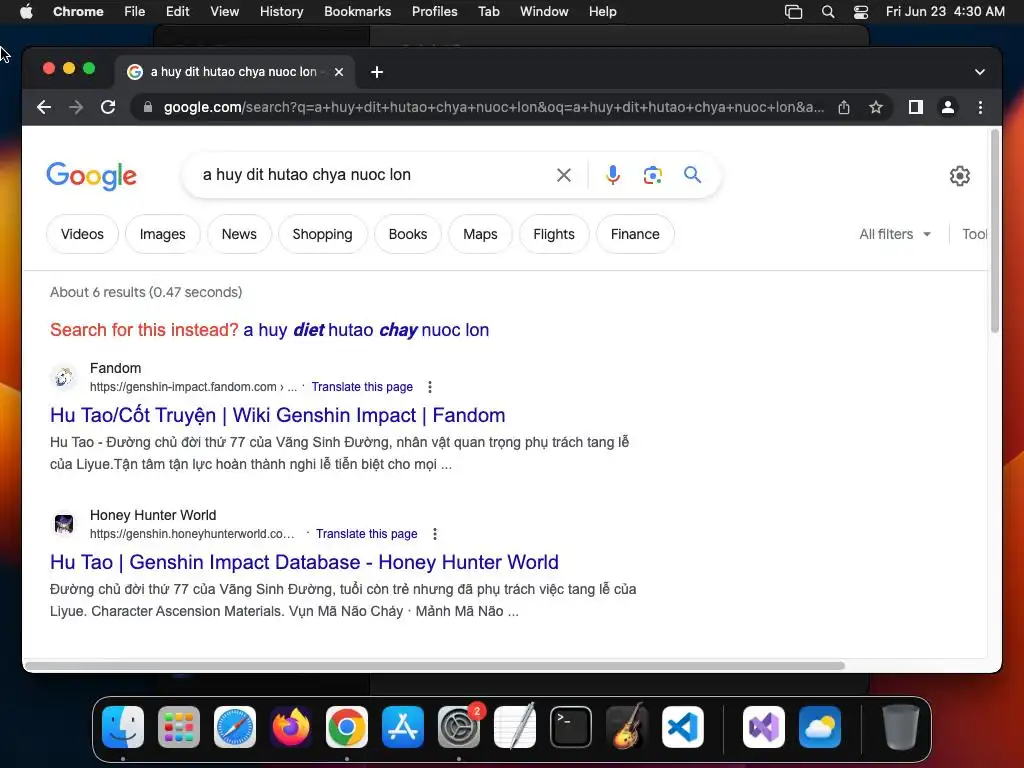Click the Tools button
Screen dimensions: 1024x768
pyautogui.click(x=974, y=234)
